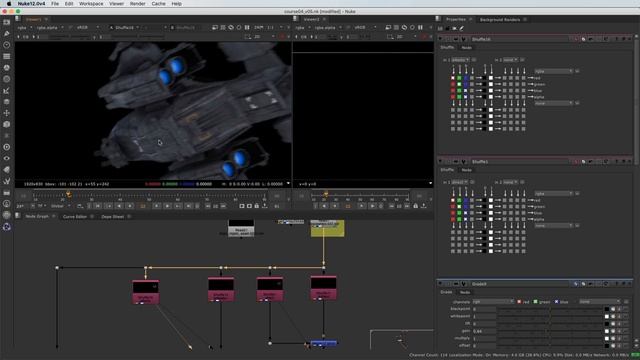640x360 pixels.
Task: Play backward in Viewer1 timeline
Action: point(119,206)
